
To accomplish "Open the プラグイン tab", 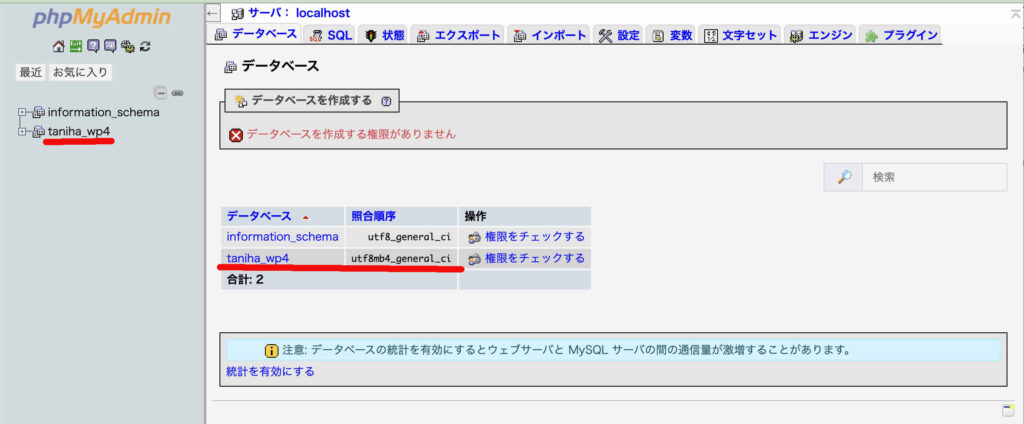I will pyautogui.click(x=901, y=35).
